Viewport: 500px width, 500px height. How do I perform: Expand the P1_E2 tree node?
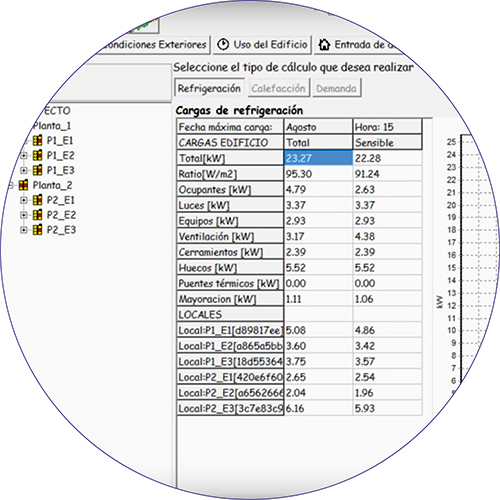coord(24,156)
